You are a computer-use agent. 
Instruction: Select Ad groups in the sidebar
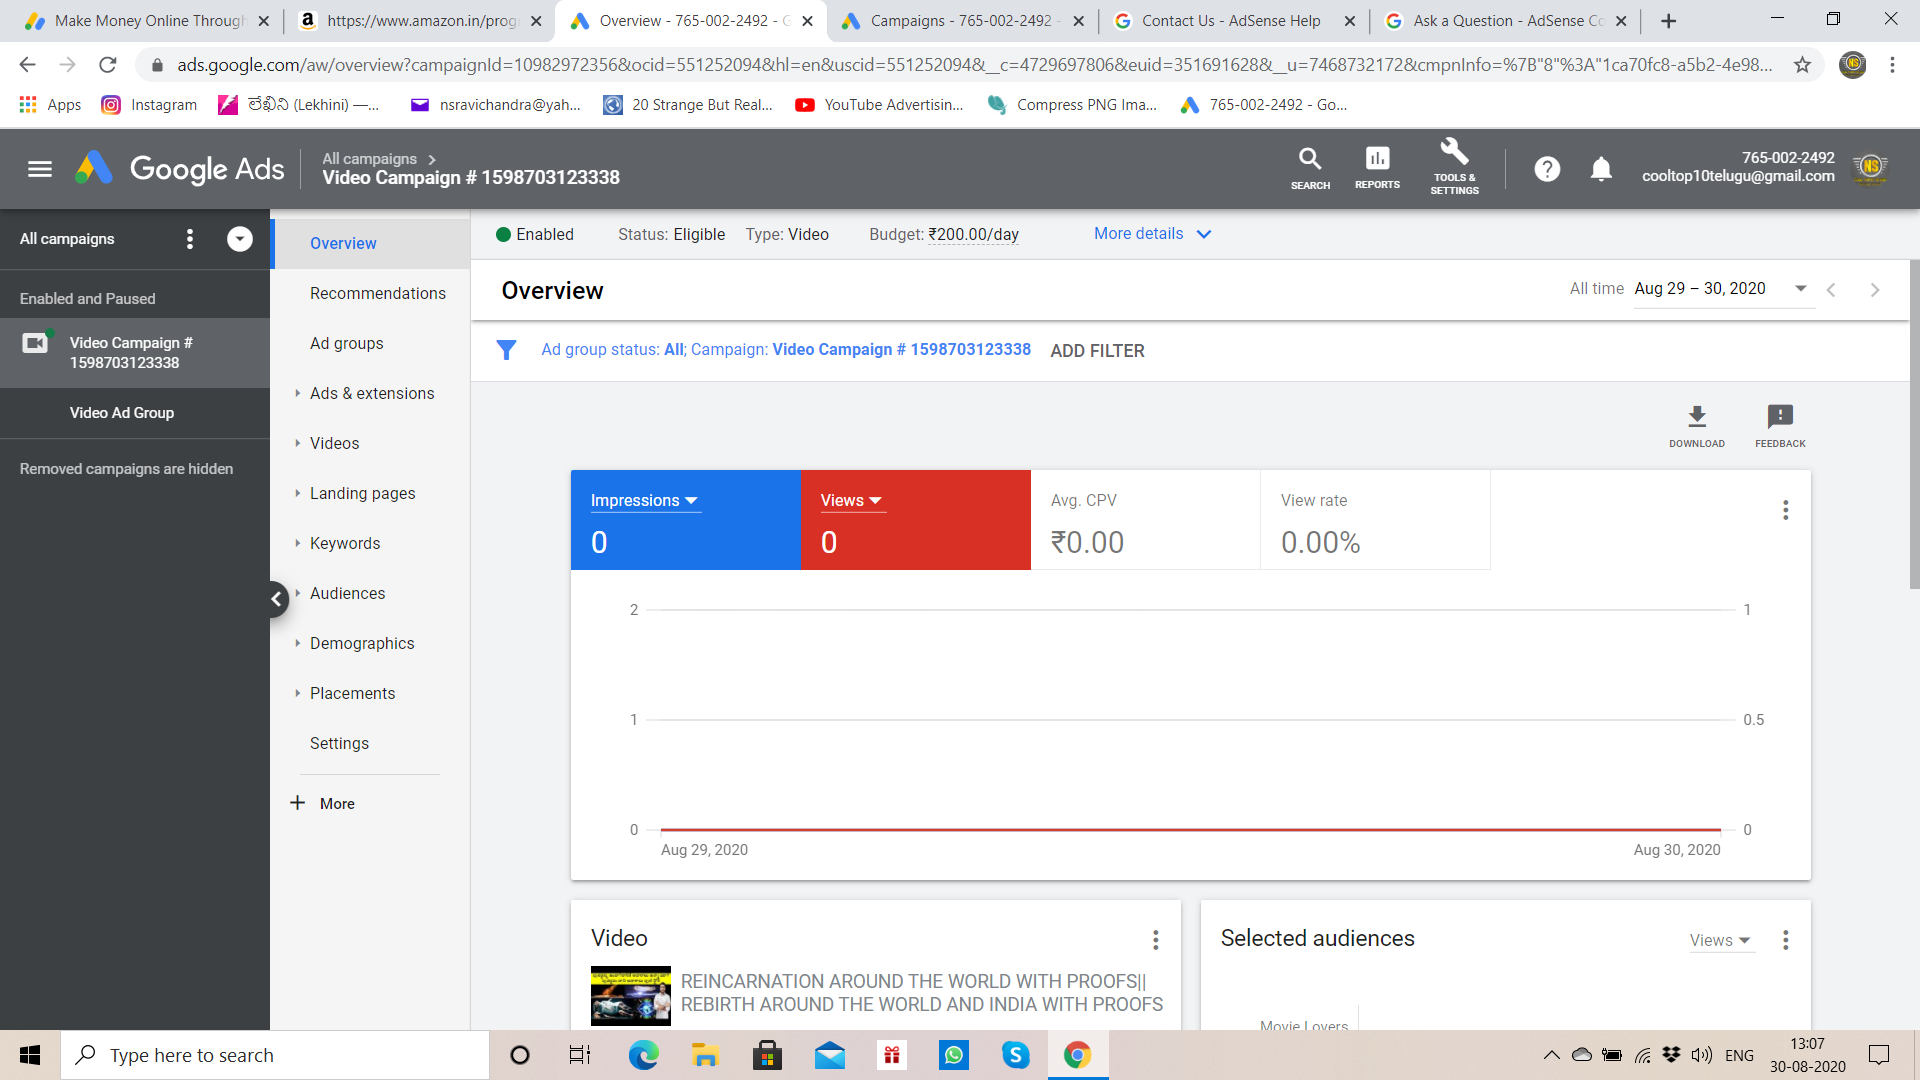[x=346, y=343]
